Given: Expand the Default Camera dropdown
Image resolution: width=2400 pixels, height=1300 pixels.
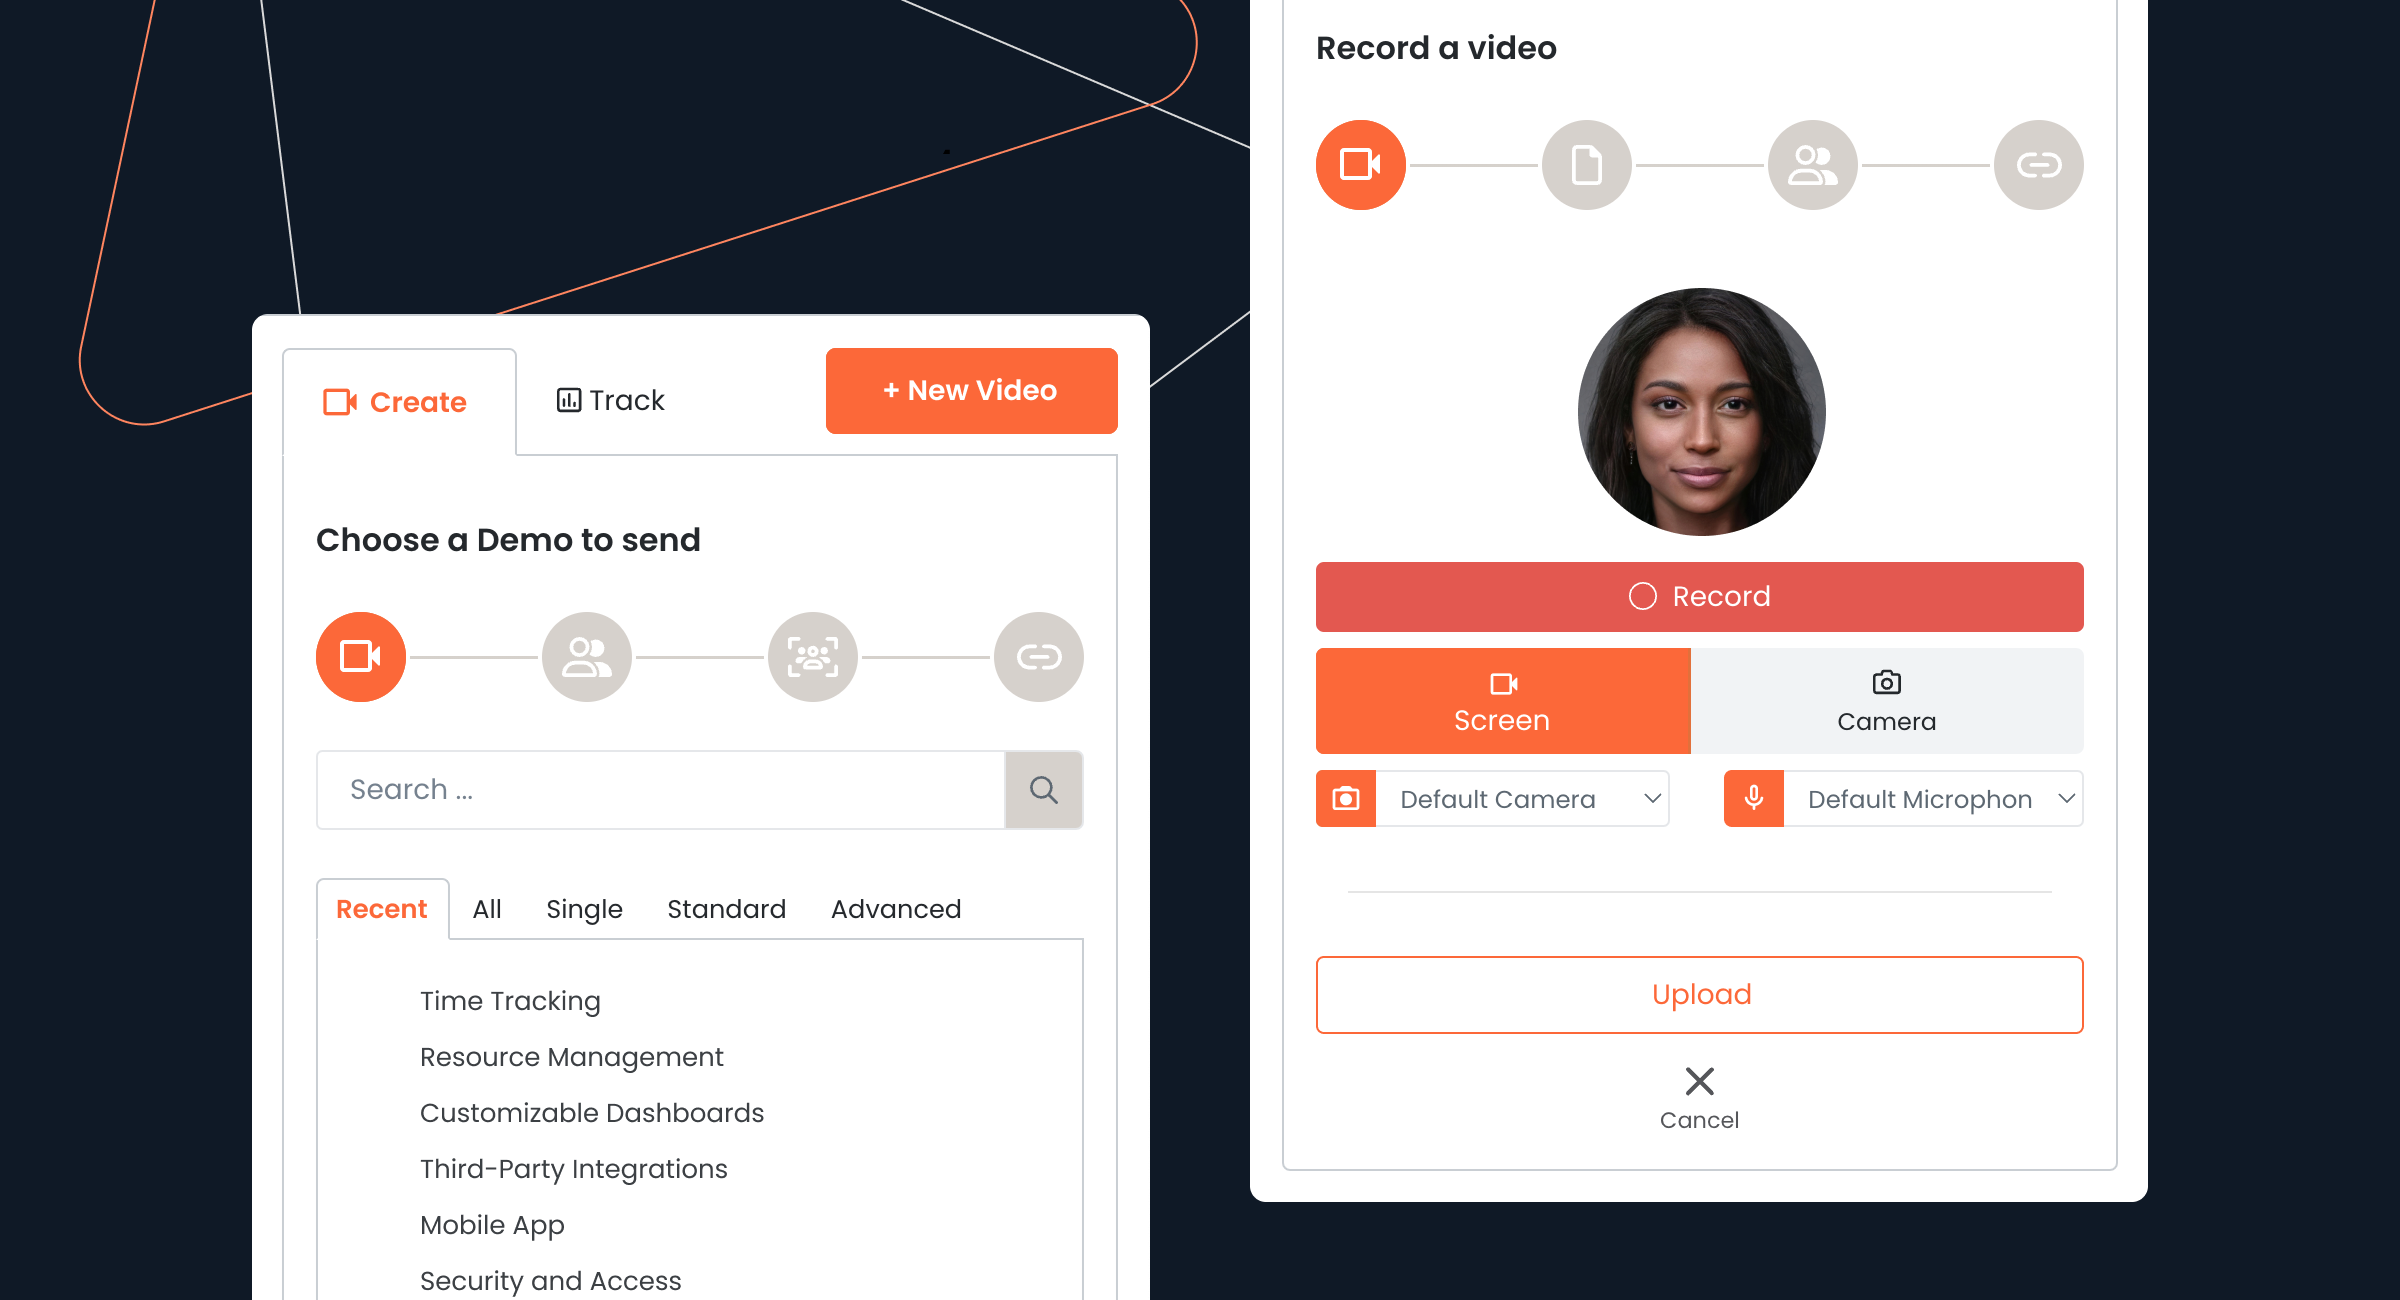Looking at the screenshot, I should [1654, 797].
